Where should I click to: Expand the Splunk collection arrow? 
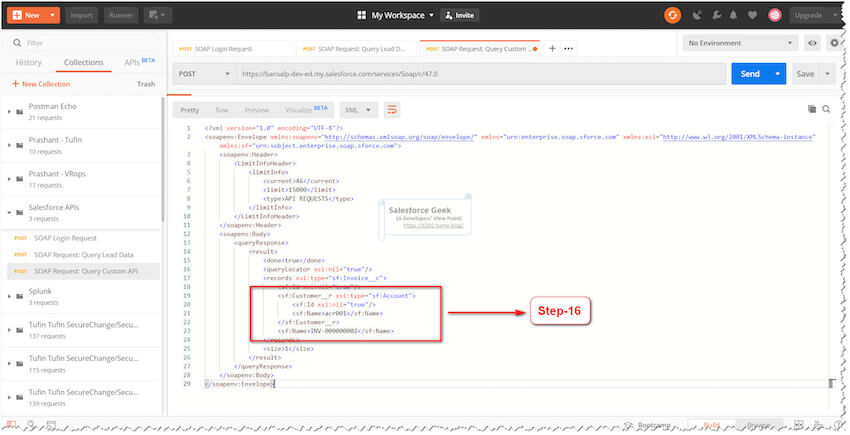pyautogui.click(x=9, y=297)
